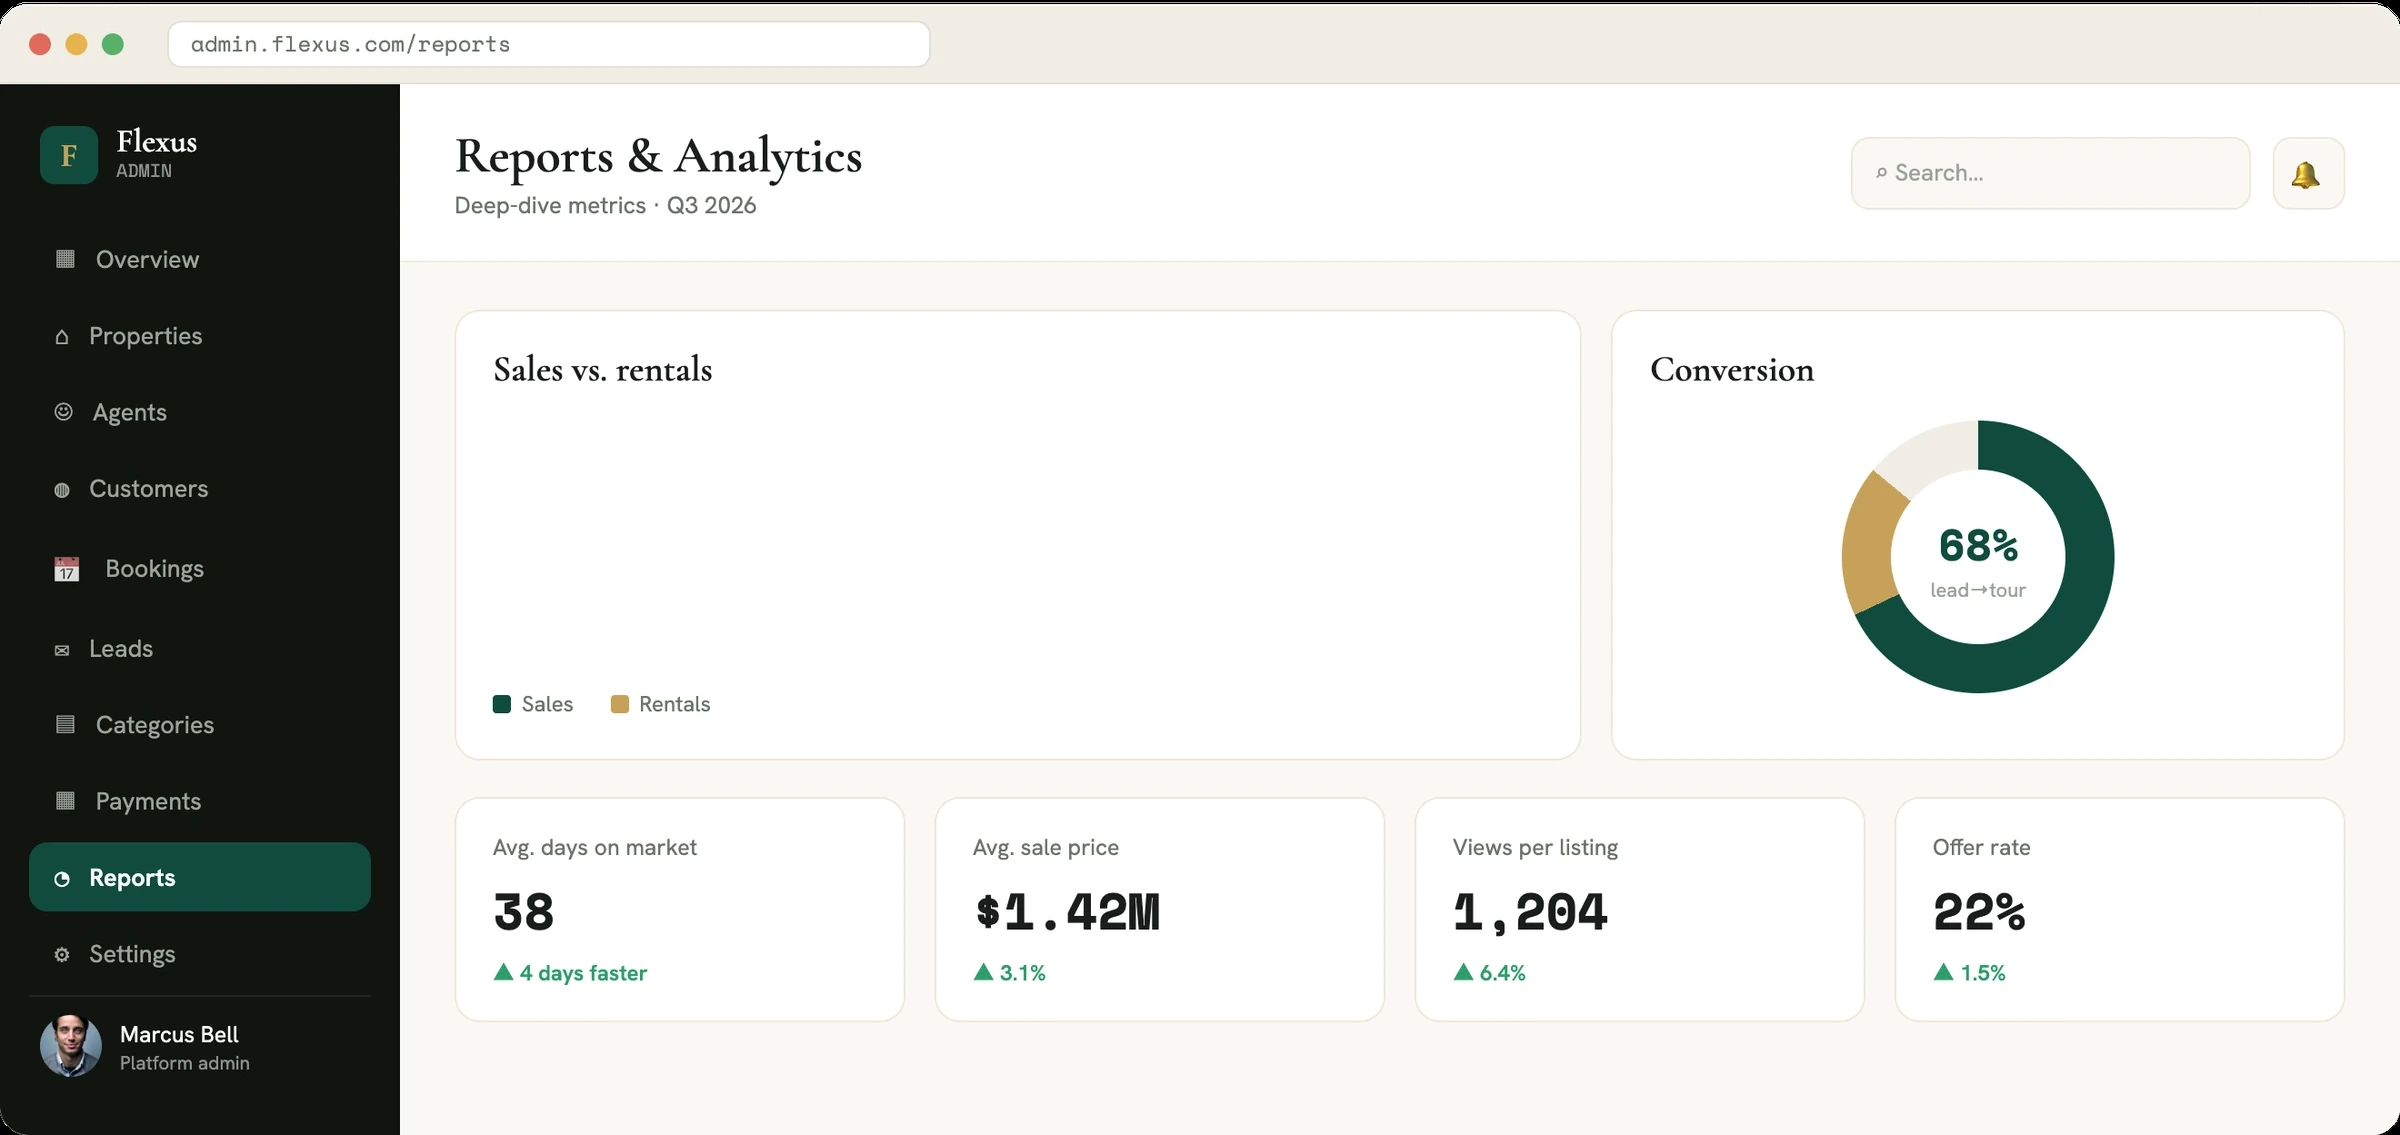Viewport: 2400px width, 1135px height.
Task: Select the active Reports menu item
Action: click(200, 877)
